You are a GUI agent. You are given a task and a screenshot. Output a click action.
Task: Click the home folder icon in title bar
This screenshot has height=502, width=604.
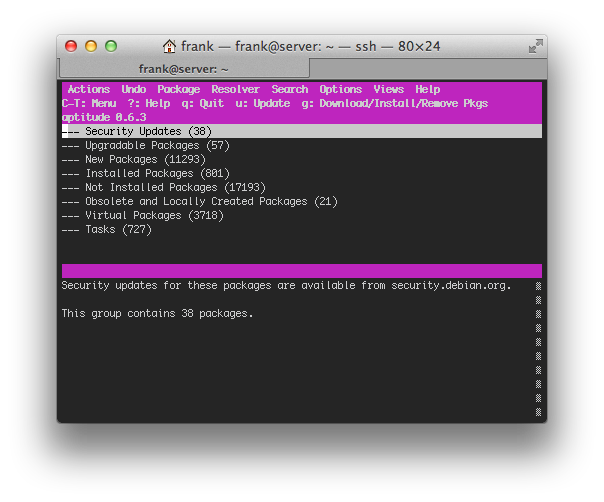169,46
